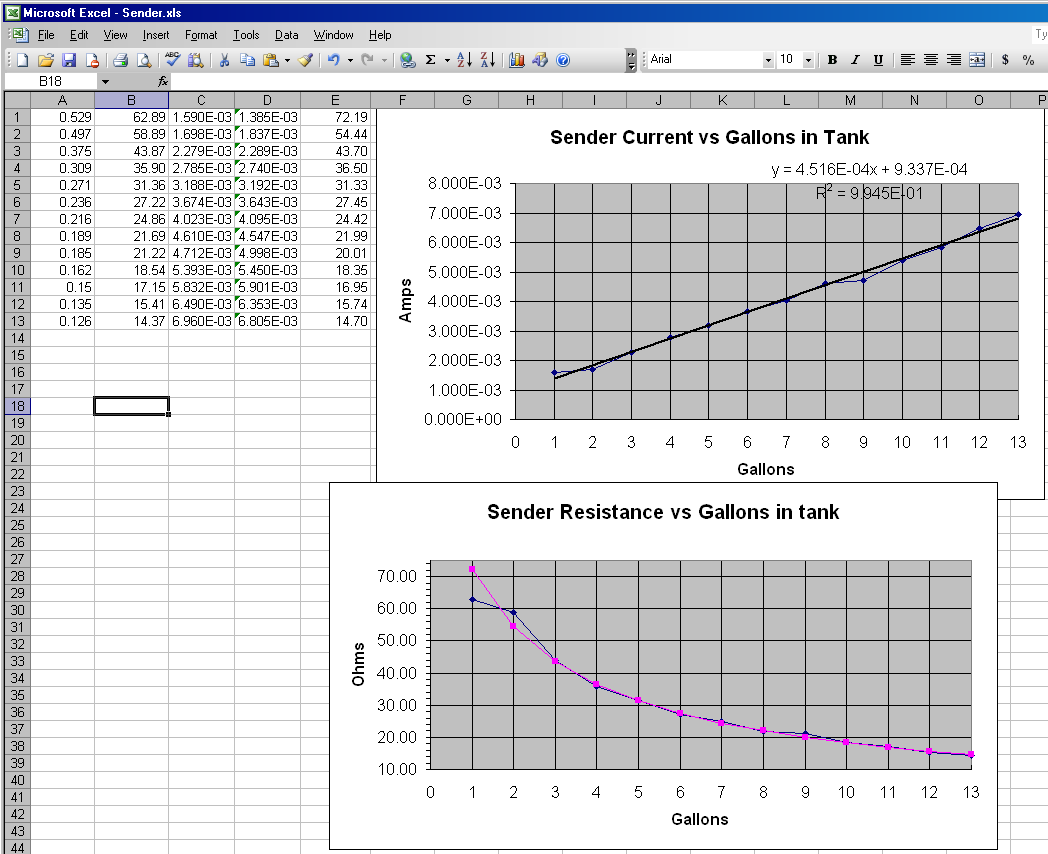This screenshot has height=854, width=1048.
Task: Open the Help menu
Action: pos(380,35)
